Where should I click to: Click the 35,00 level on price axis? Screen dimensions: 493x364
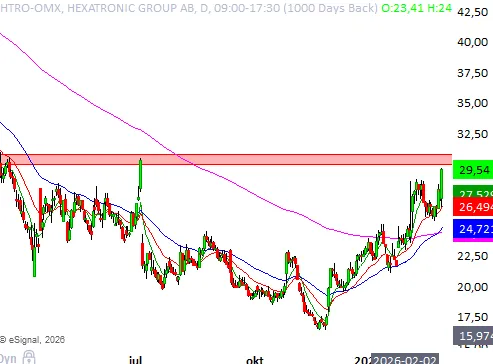[x=472, y=103]
